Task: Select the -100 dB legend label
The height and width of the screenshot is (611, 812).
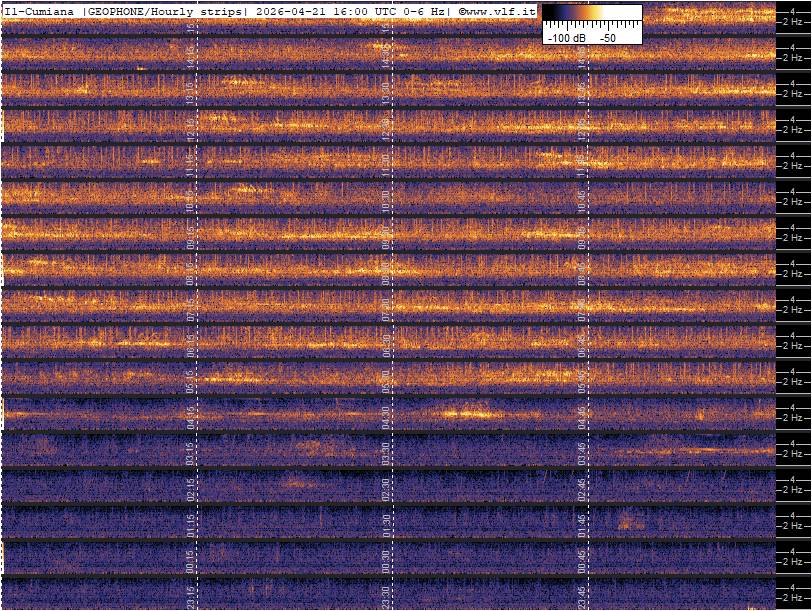Action: click(565, 37)
